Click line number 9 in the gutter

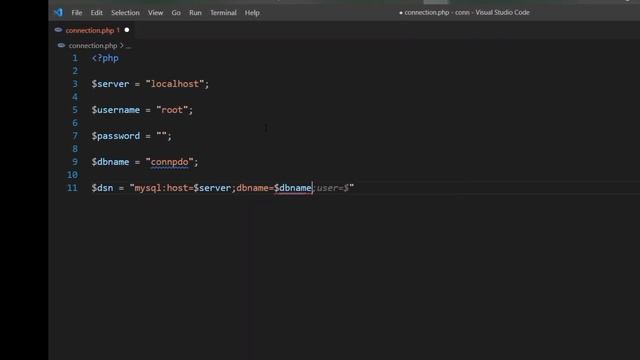click(75, 162)
